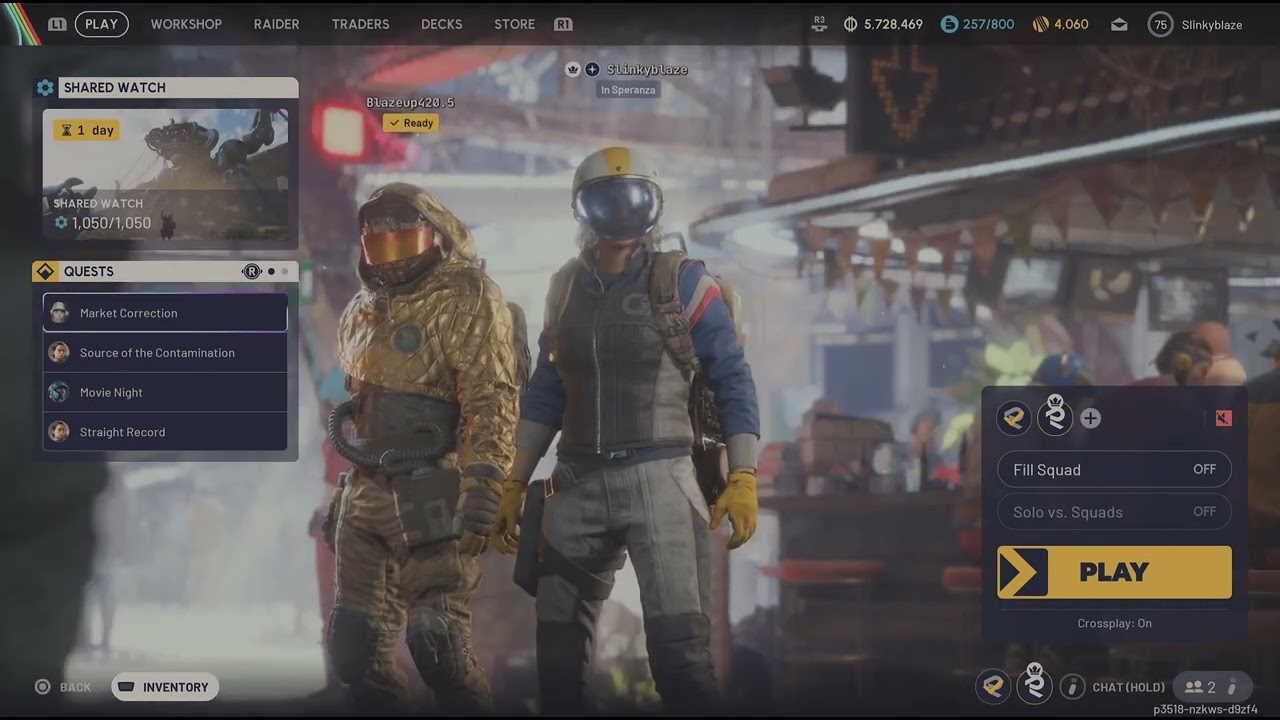1280x720 pixels.
Task: Click the R1 next-tab indicator
Action: pos(563,24)
